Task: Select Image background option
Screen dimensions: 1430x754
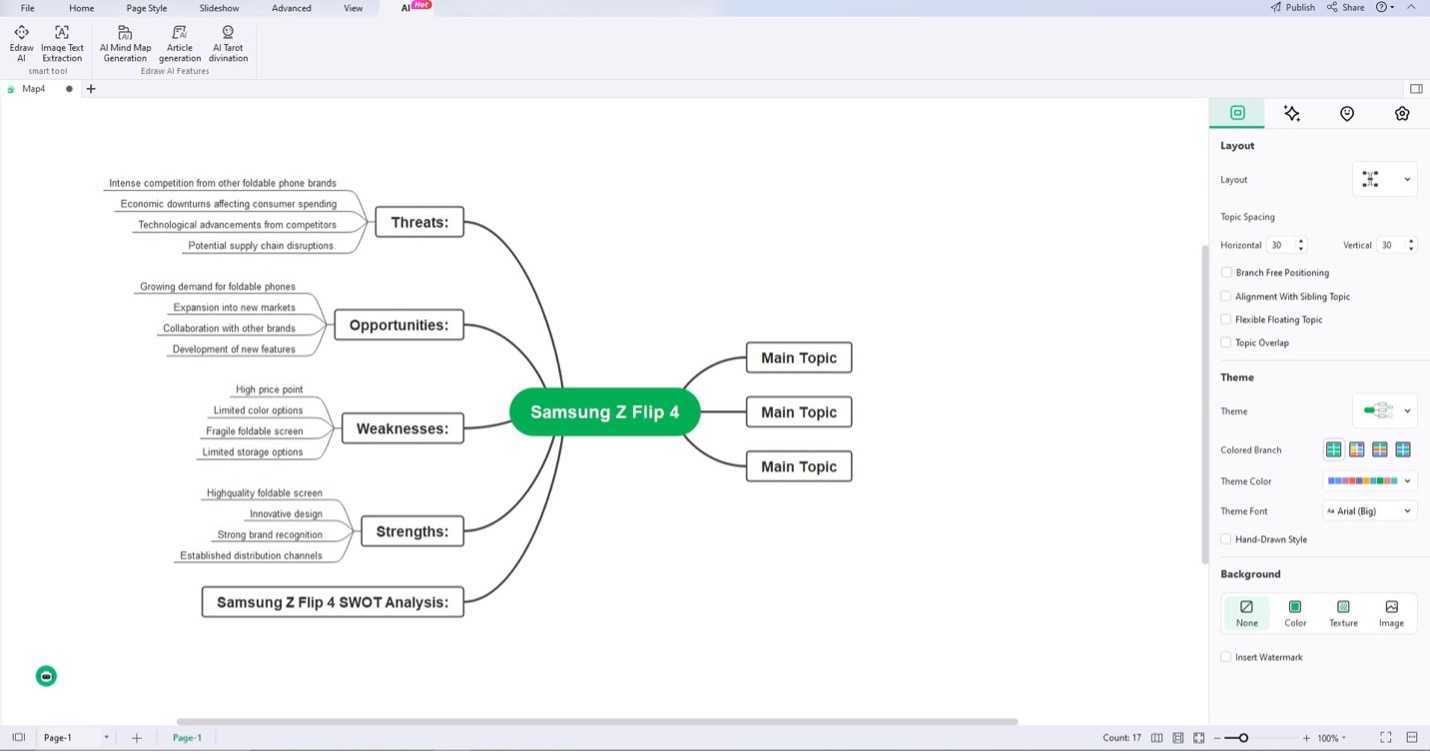Action: coord(1391,614)
